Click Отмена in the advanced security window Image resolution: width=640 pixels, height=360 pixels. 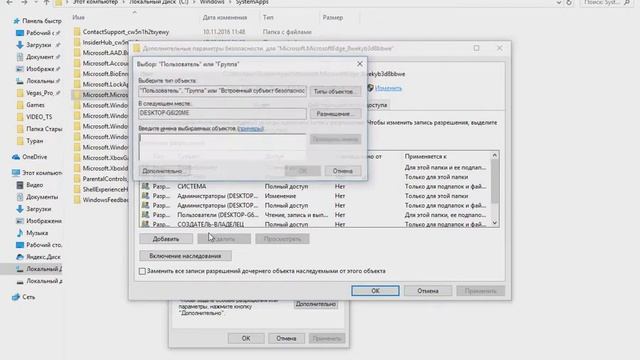(x=427, y=291)
